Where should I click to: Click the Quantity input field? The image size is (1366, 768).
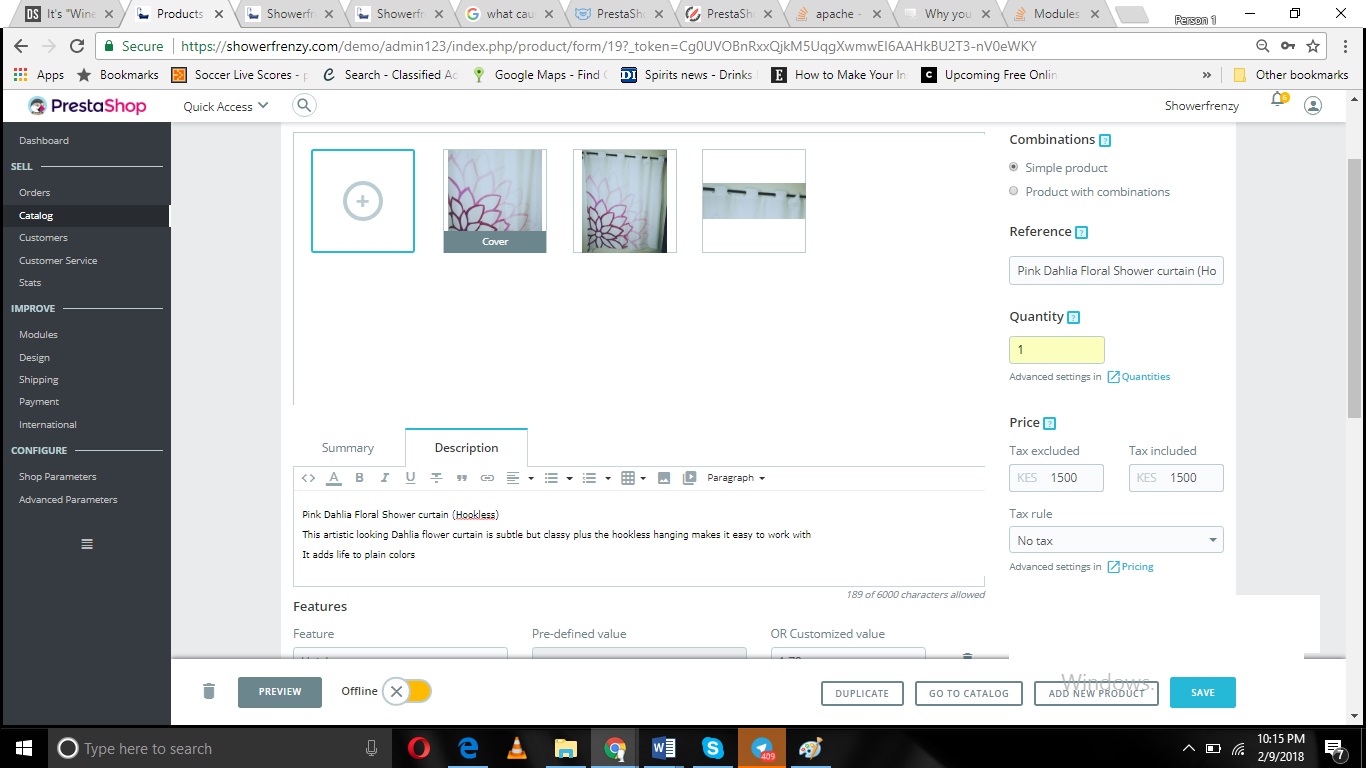pyautogui.click(x=1057, y=349)
